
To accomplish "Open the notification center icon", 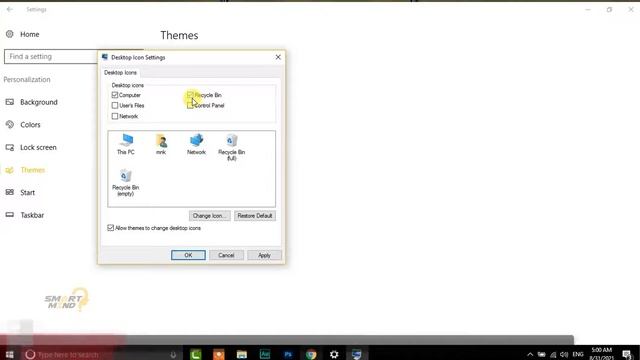I will pos(627,354).
